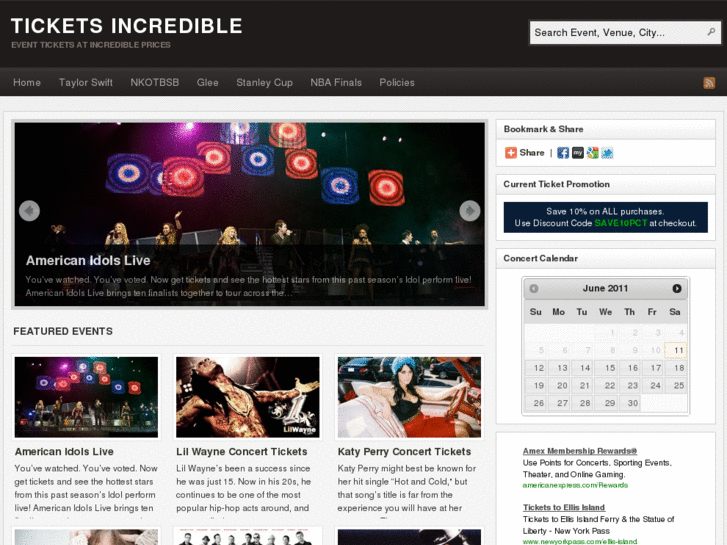Open American Idols Live slider heading
The image size is (727, 545).
(88, 261)
